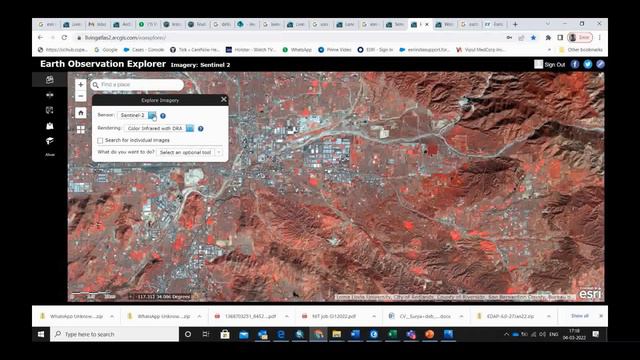Click the help icon beside Sensor
The height and width of the screenshot is (360, 640).
pyautogui.click(x=163, y=116)
